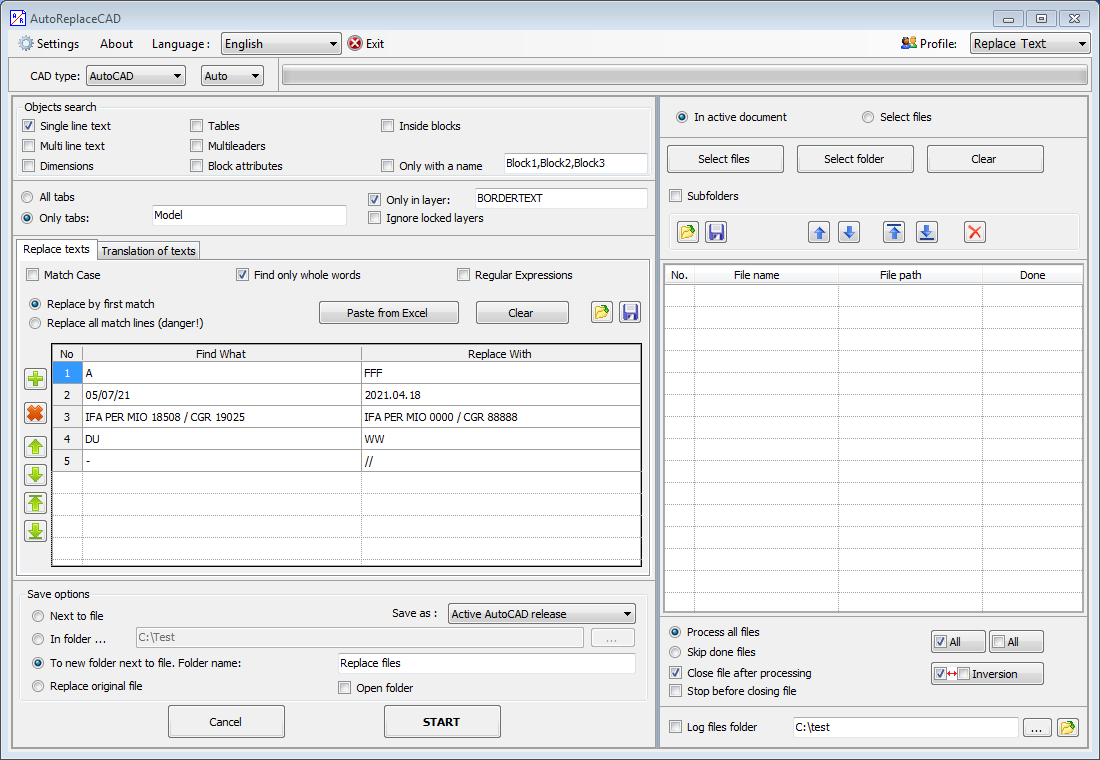
Task: Select the All tabs radio button
Action: [x=27, y=197]
